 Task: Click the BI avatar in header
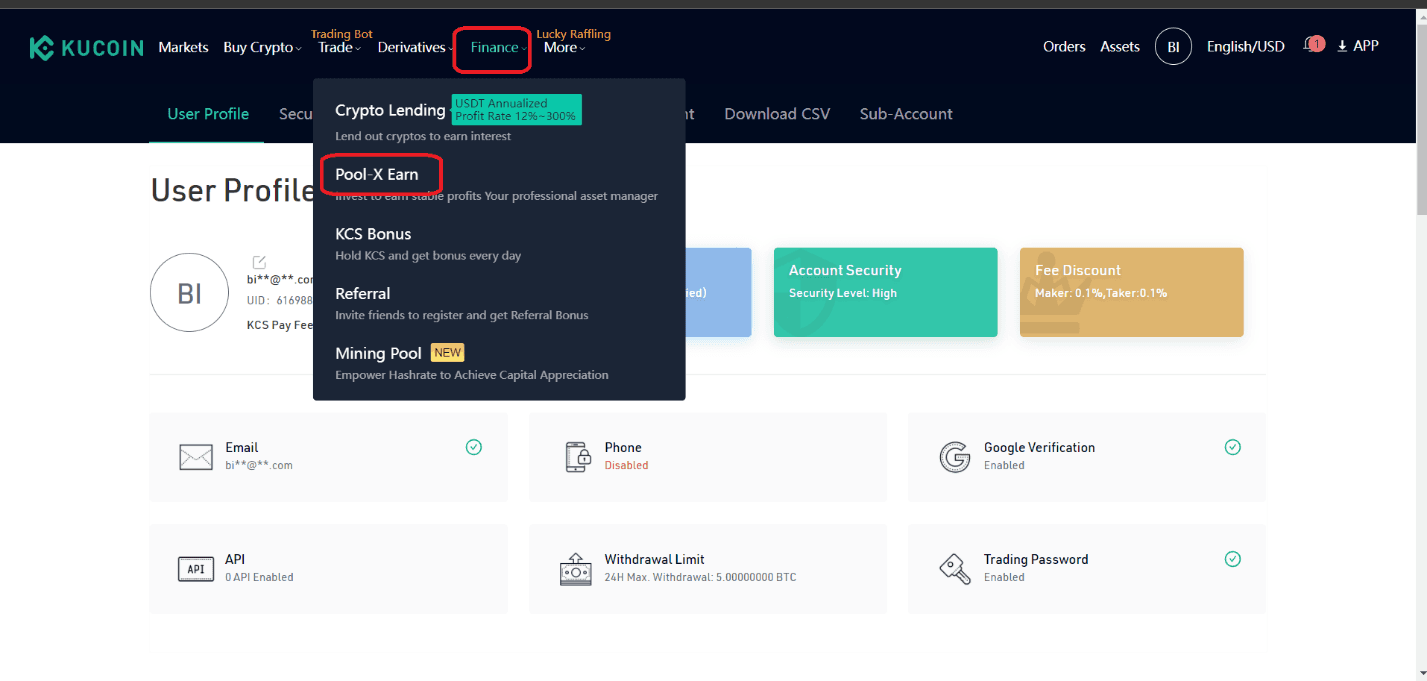(x=1173, y=47)
